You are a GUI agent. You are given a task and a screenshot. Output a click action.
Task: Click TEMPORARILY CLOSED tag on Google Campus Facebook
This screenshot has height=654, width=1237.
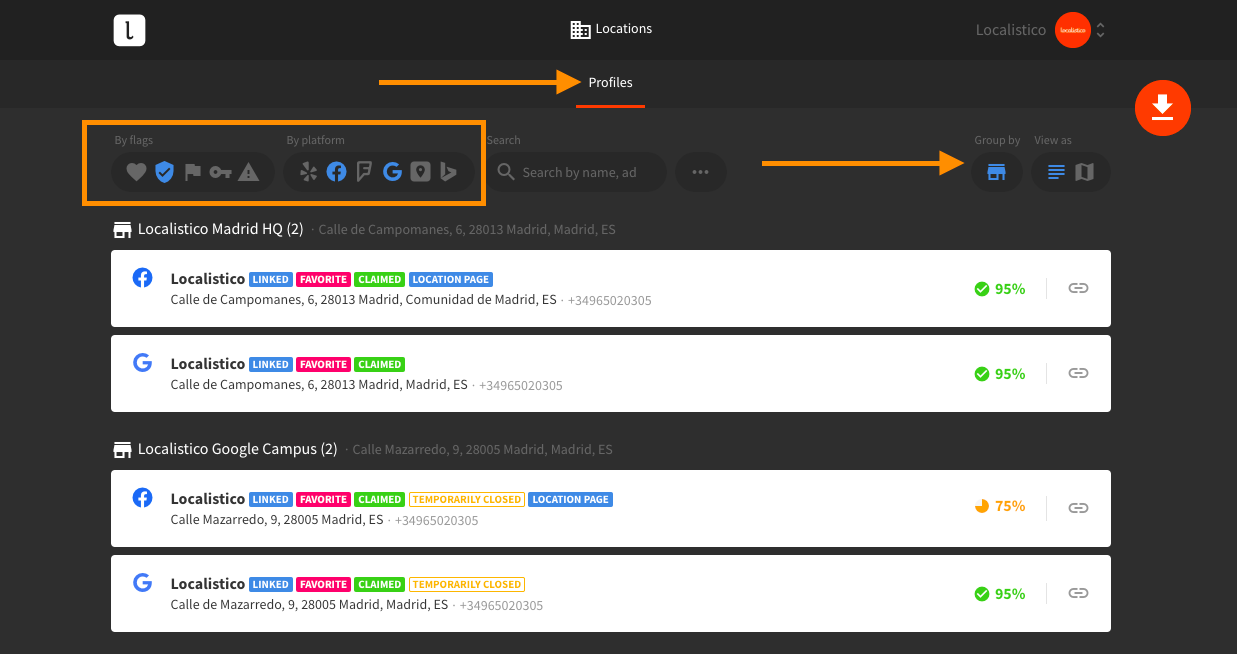466,499
